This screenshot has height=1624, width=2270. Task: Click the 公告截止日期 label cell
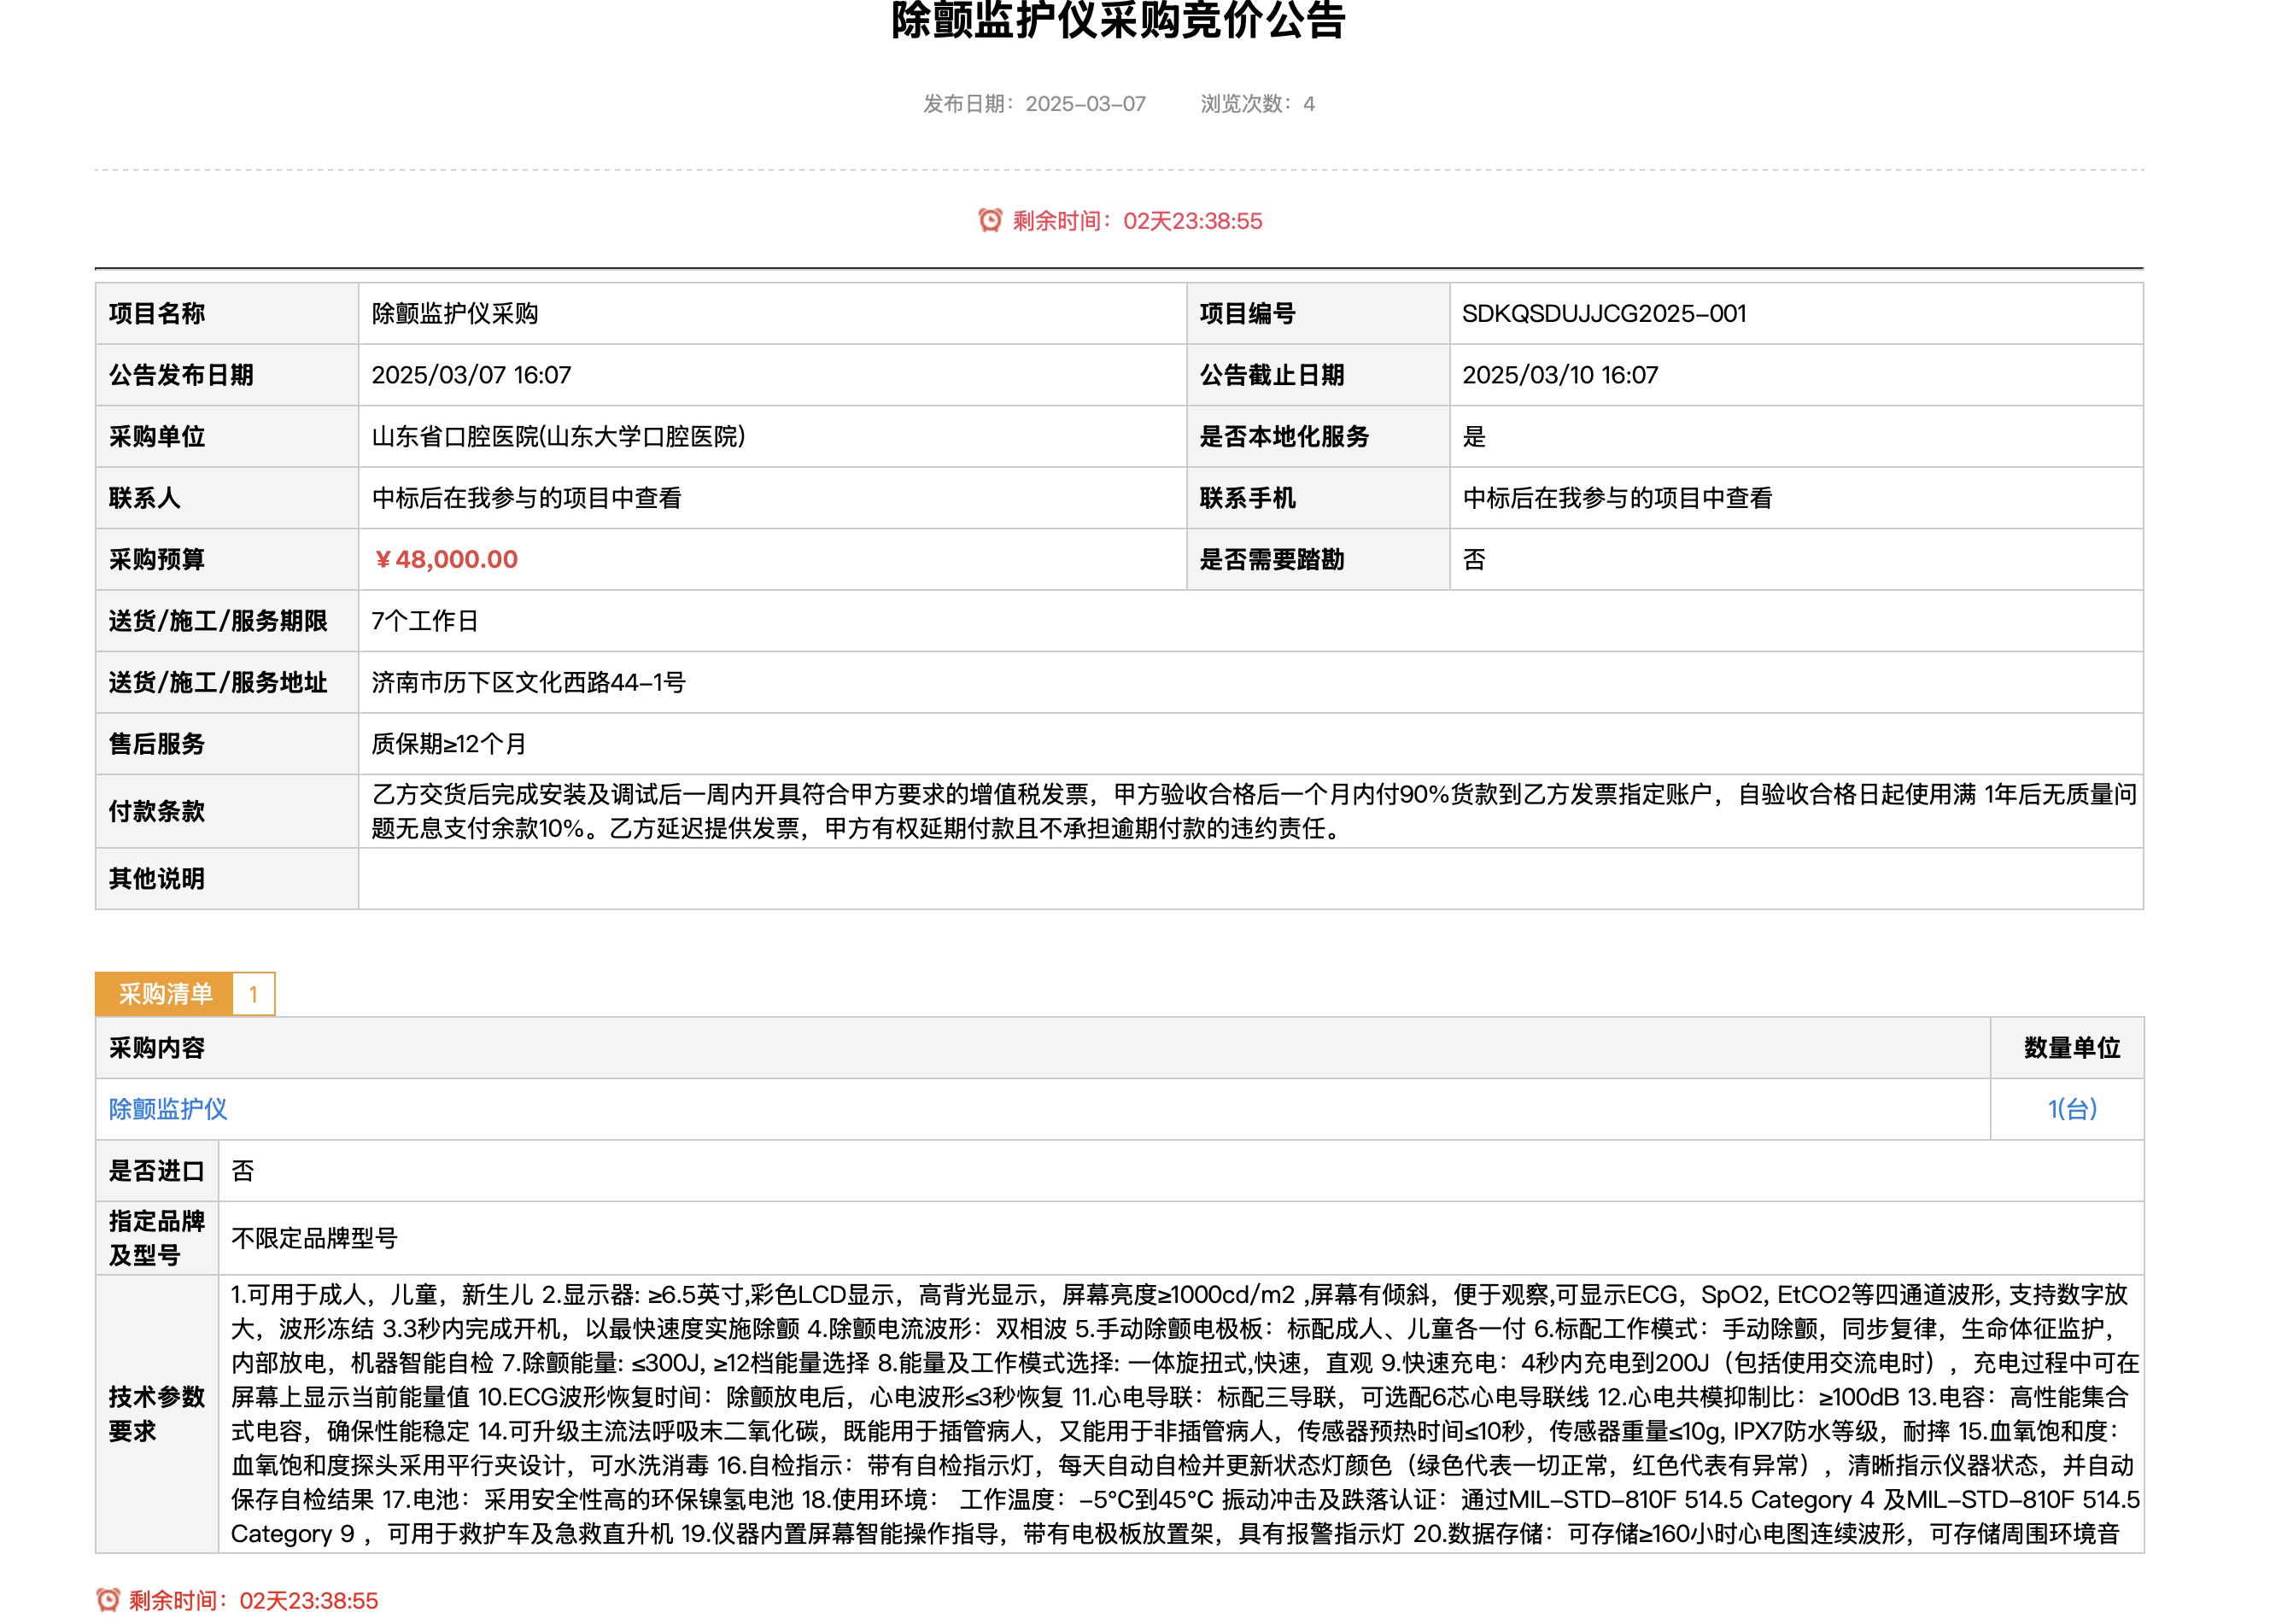pos(1318,375)
